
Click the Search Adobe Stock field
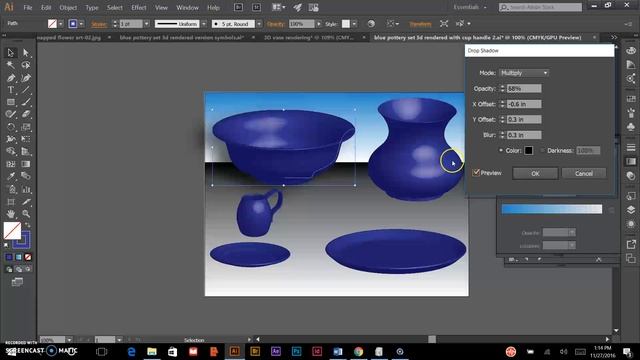540,7
